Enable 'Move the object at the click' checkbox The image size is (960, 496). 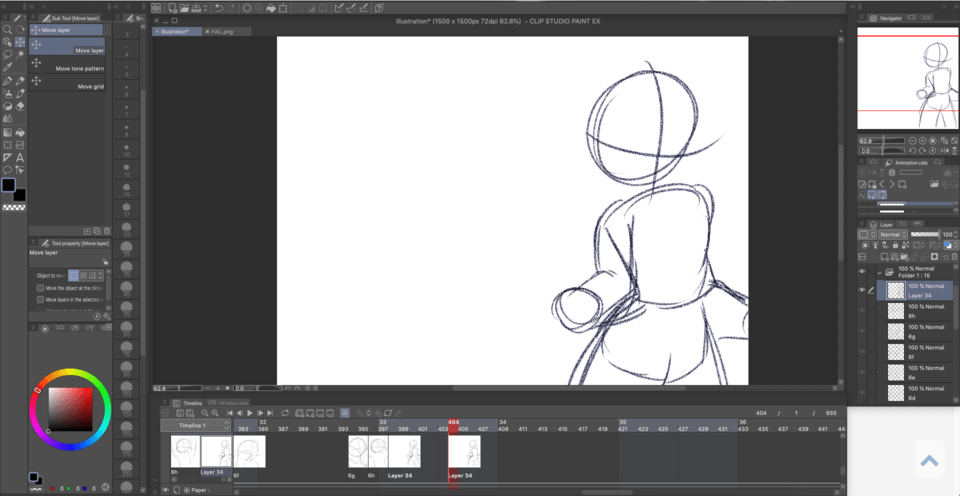[x=40, y=288]
